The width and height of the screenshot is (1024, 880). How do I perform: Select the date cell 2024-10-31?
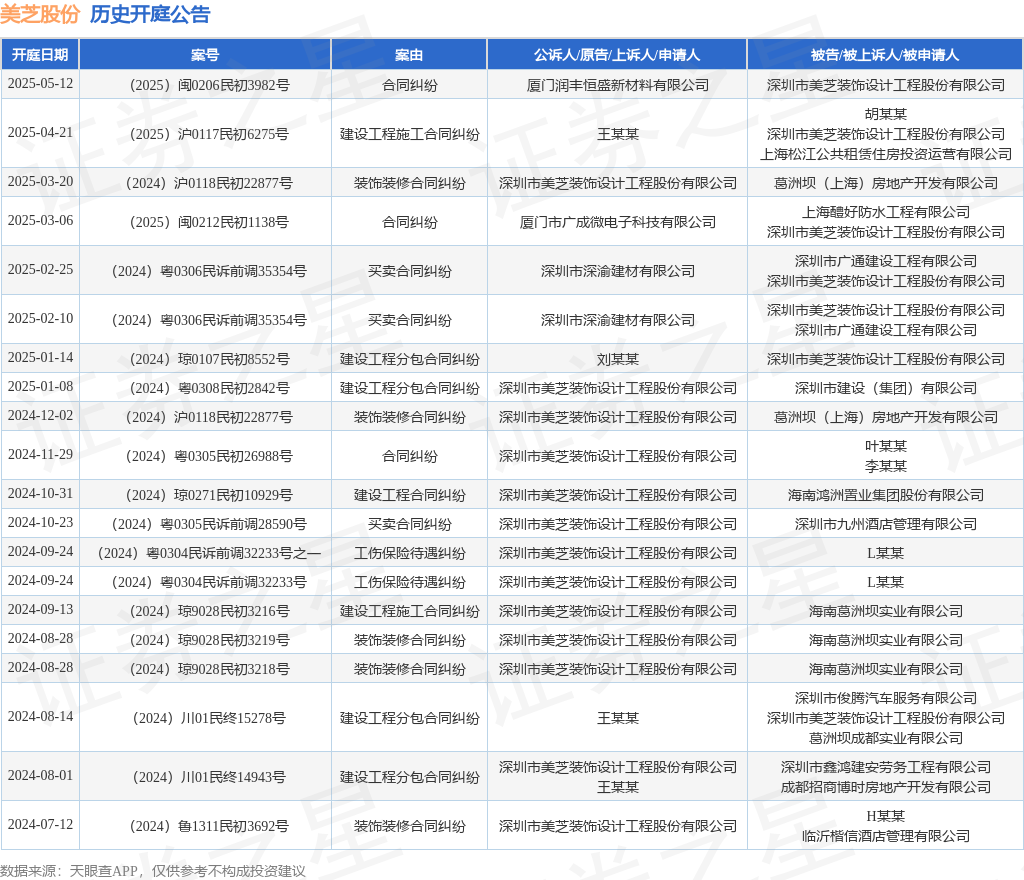click(40, 494)
